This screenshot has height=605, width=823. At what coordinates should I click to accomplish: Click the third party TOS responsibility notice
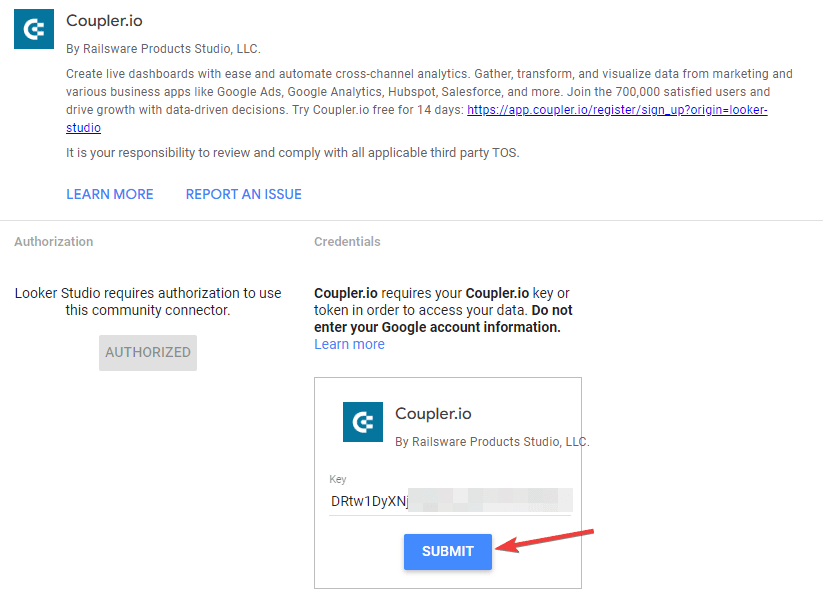(293, 153)
